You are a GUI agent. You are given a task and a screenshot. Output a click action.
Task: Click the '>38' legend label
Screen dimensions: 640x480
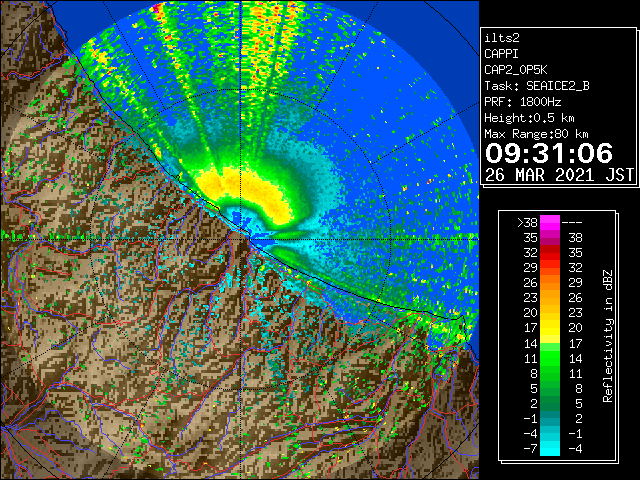click(x=527, y=222)
